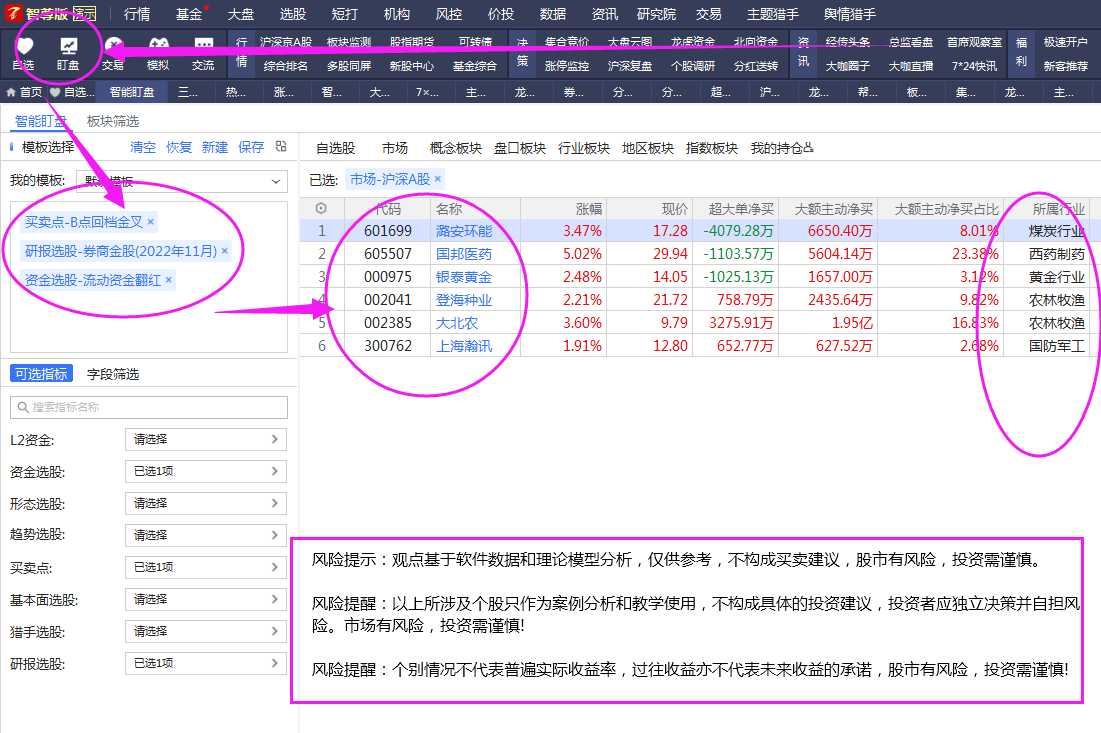The width and height of the screenshot is (1101, 733).
Task: Remove the 研报选股-券商金股 condition tag
Action: 225,251
